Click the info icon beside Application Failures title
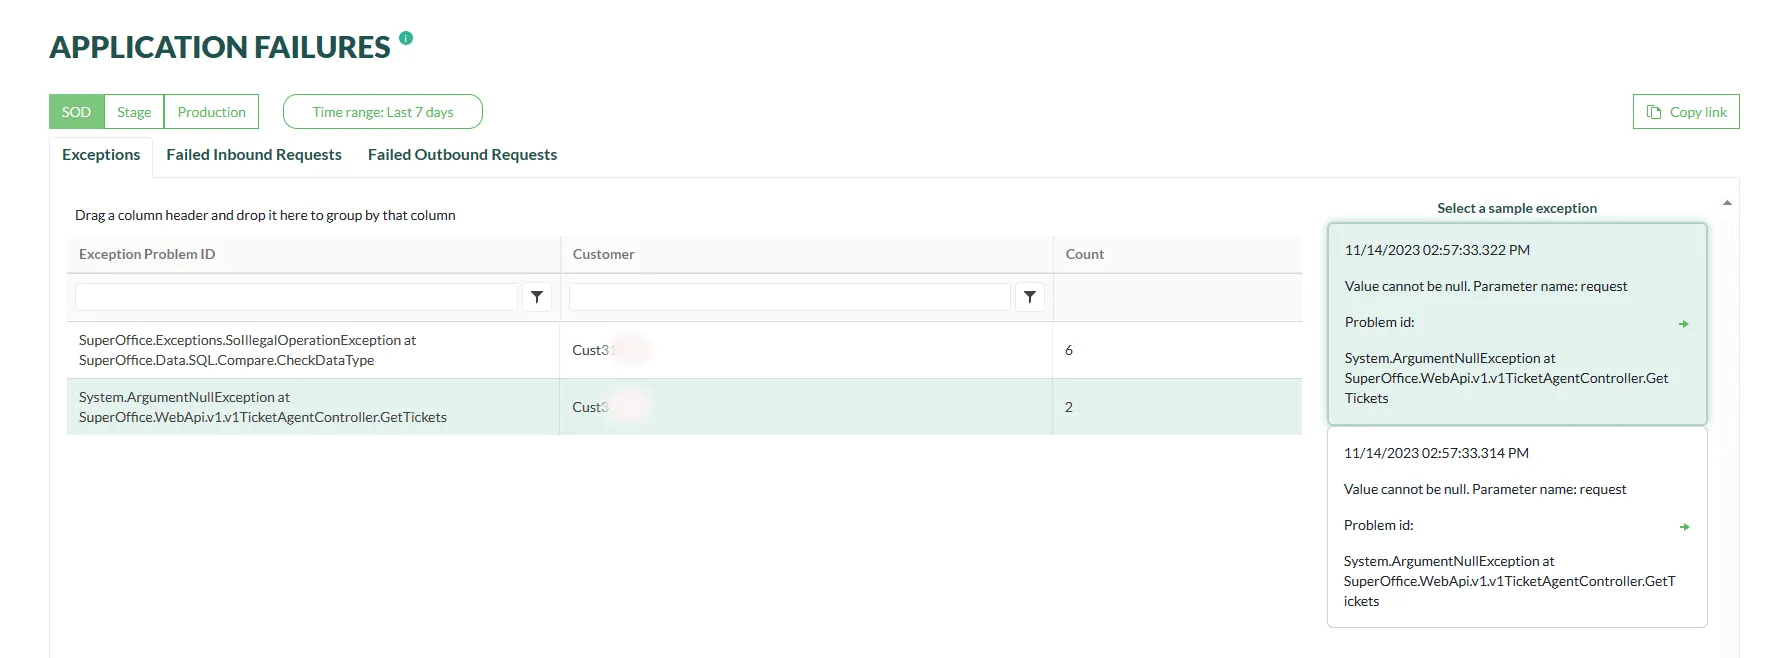 [405, 38]
